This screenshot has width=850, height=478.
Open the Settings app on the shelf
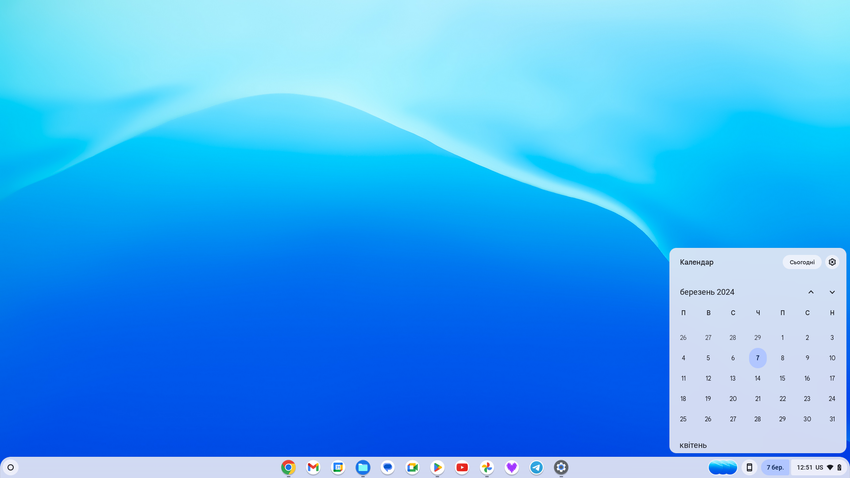(x=561, y=467)
